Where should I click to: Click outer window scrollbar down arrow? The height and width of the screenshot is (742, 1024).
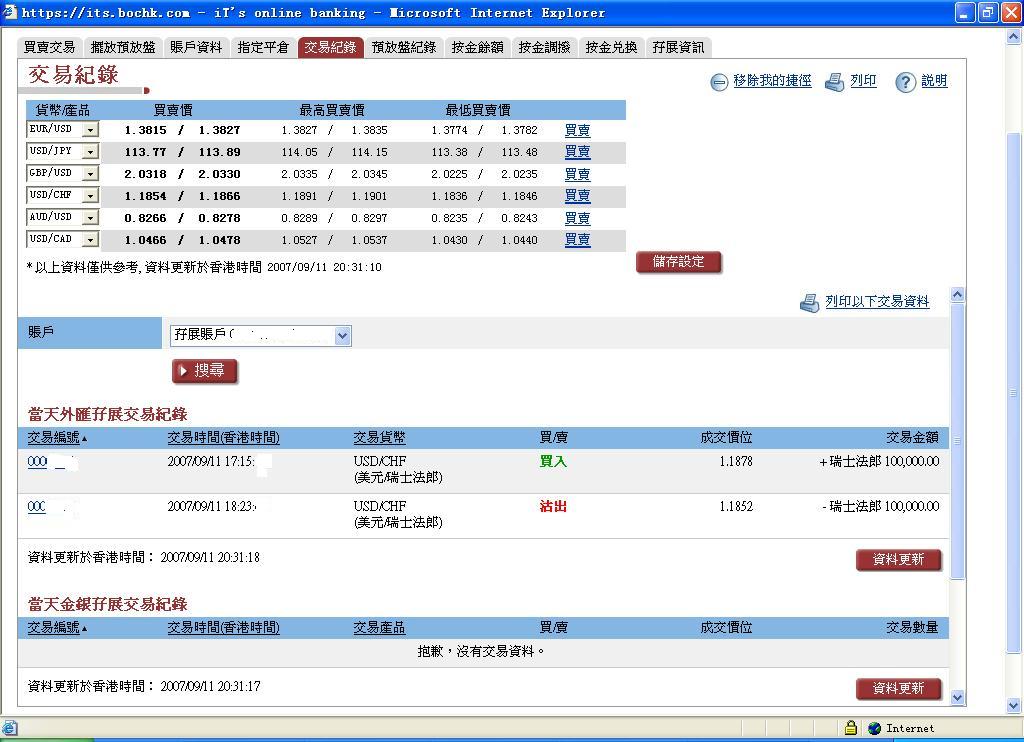point(1014,705)
